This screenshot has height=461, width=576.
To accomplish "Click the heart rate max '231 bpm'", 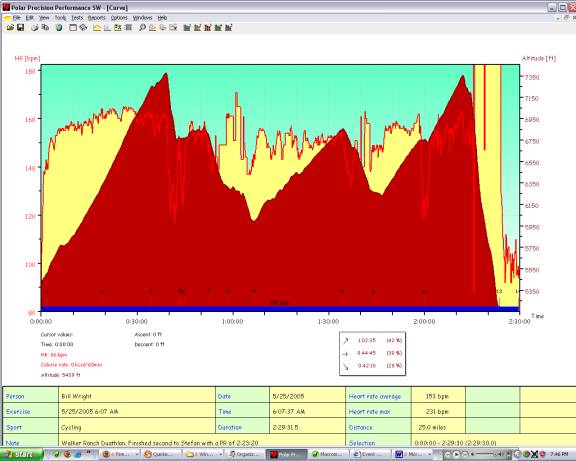I will 438,411.
